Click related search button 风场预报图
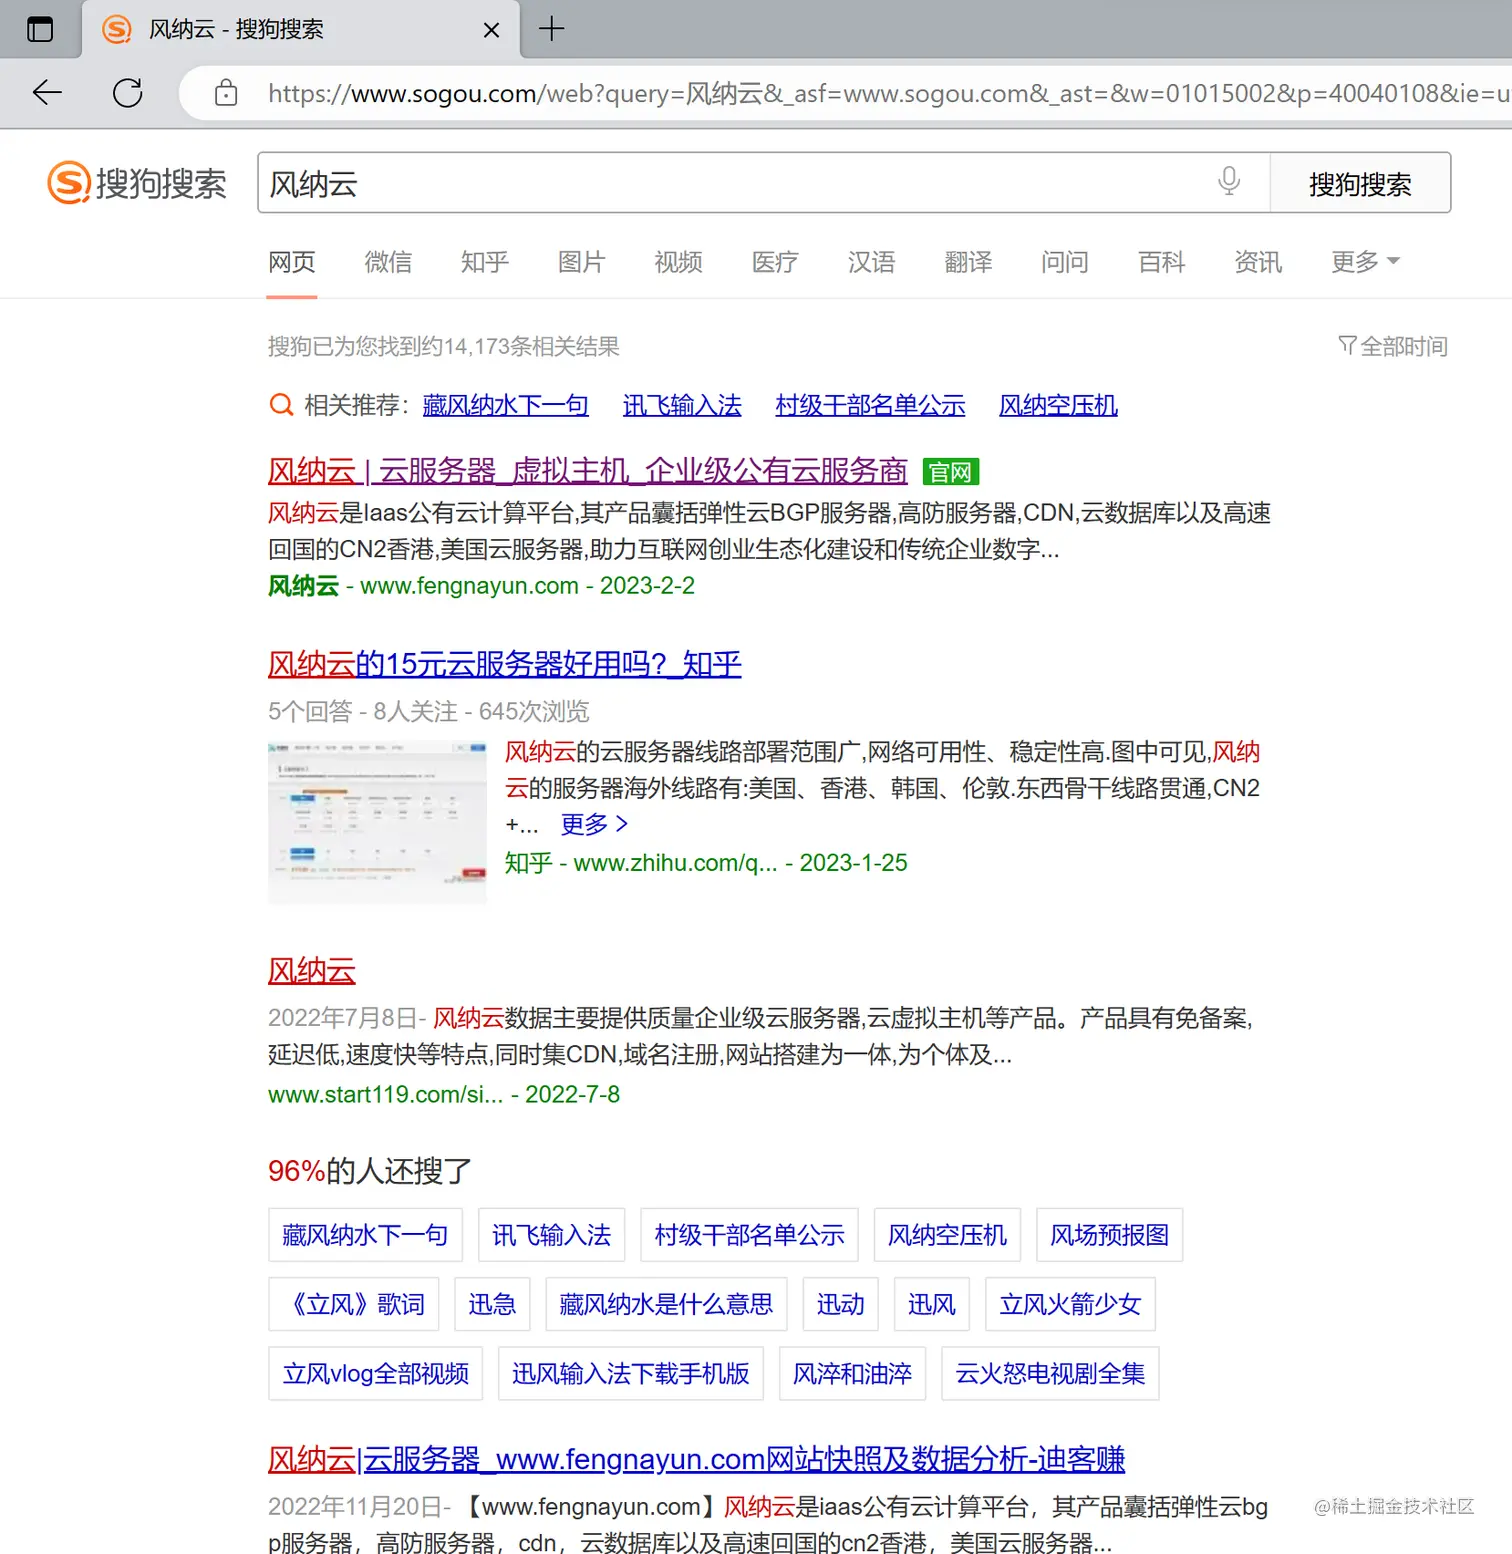 (1109, 1235)
